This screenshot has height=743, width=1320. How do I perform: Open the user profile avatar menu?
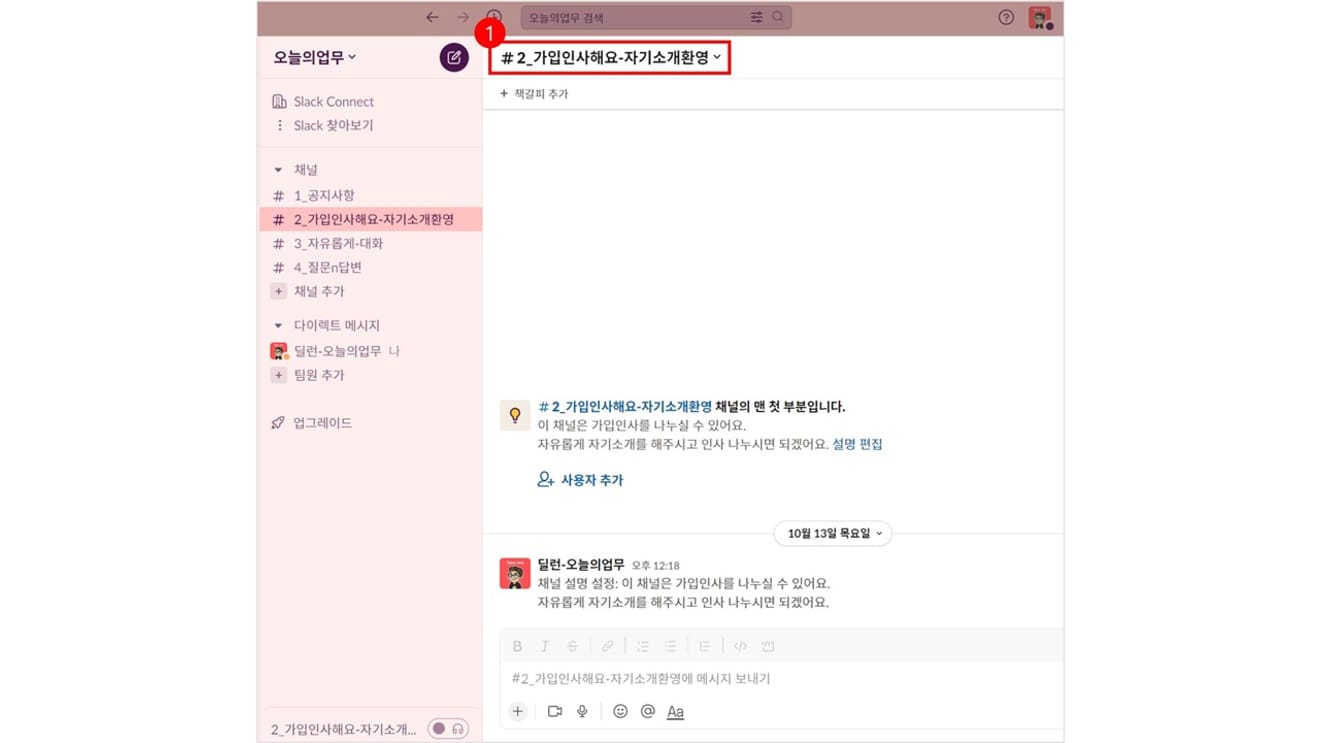(x=1040, y=17)
